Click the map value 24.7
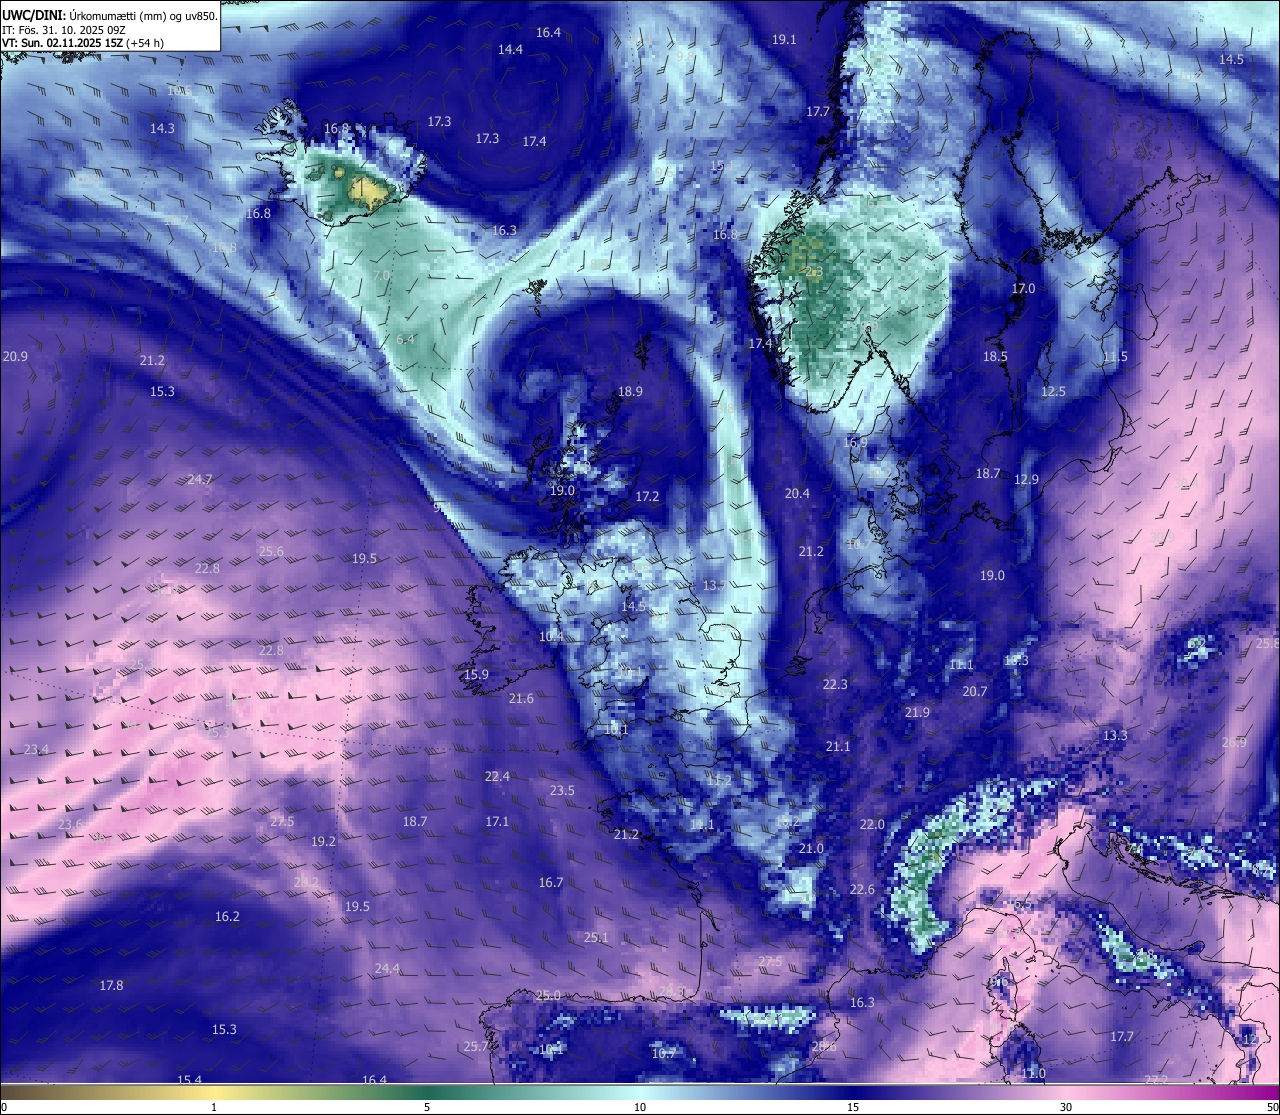Screen dimensions: 1280x1115 [200, 479]
